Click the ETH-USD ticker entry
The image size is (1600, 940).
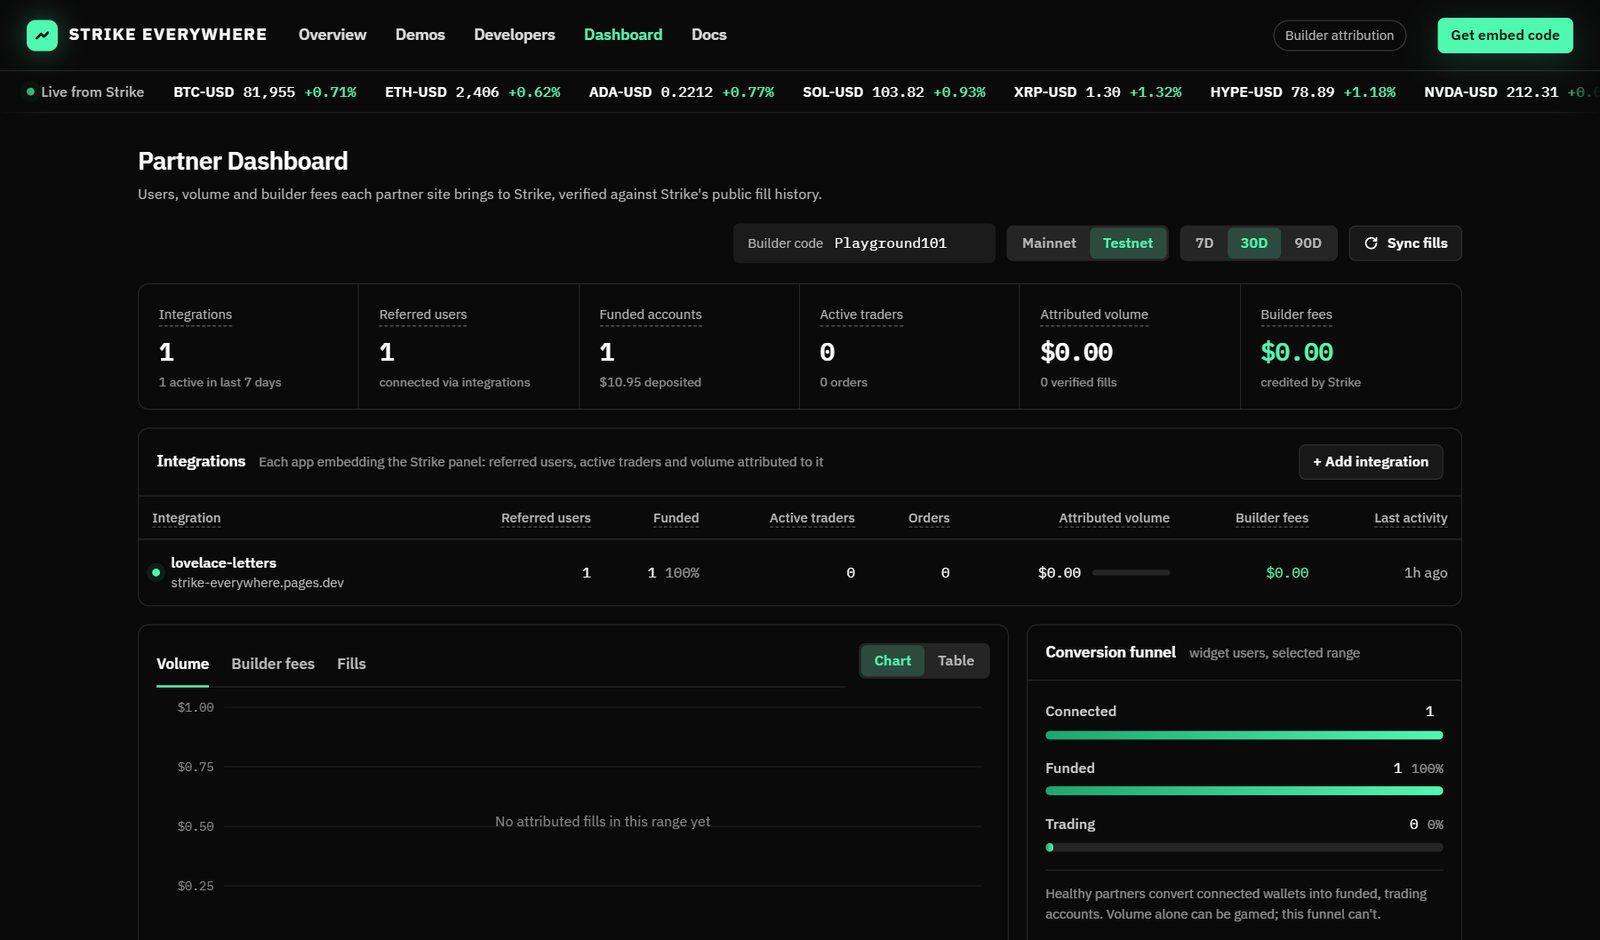point(472,92)
